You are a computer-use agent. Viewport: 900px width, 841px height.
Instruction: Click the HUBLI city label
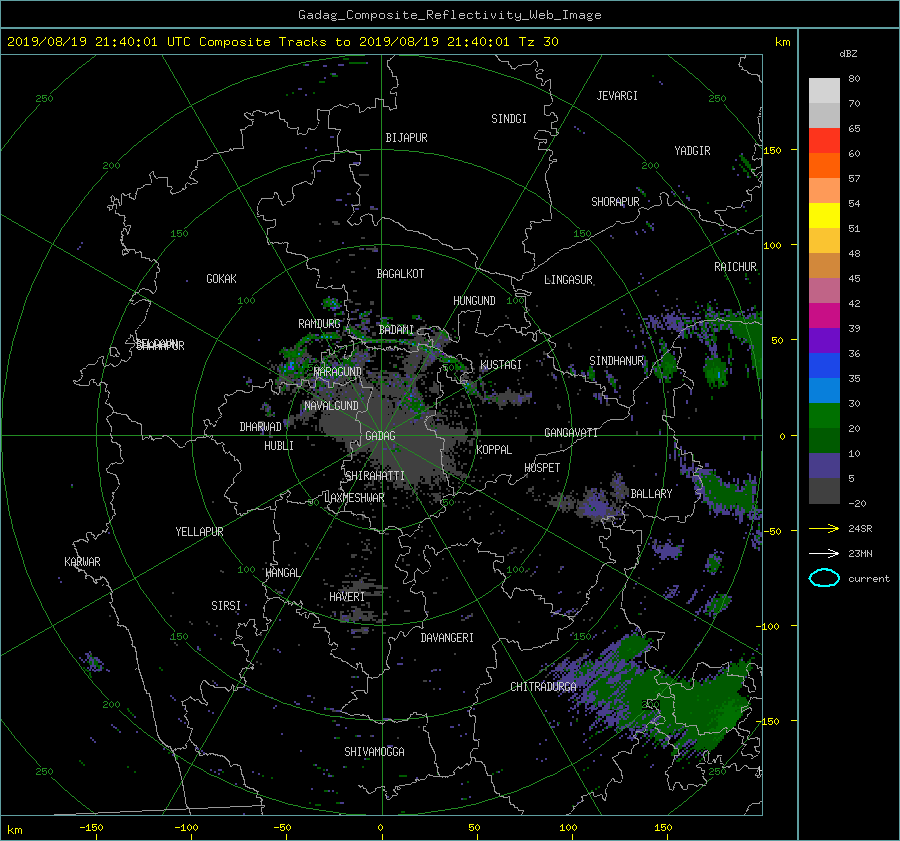(x=278, y=446)
